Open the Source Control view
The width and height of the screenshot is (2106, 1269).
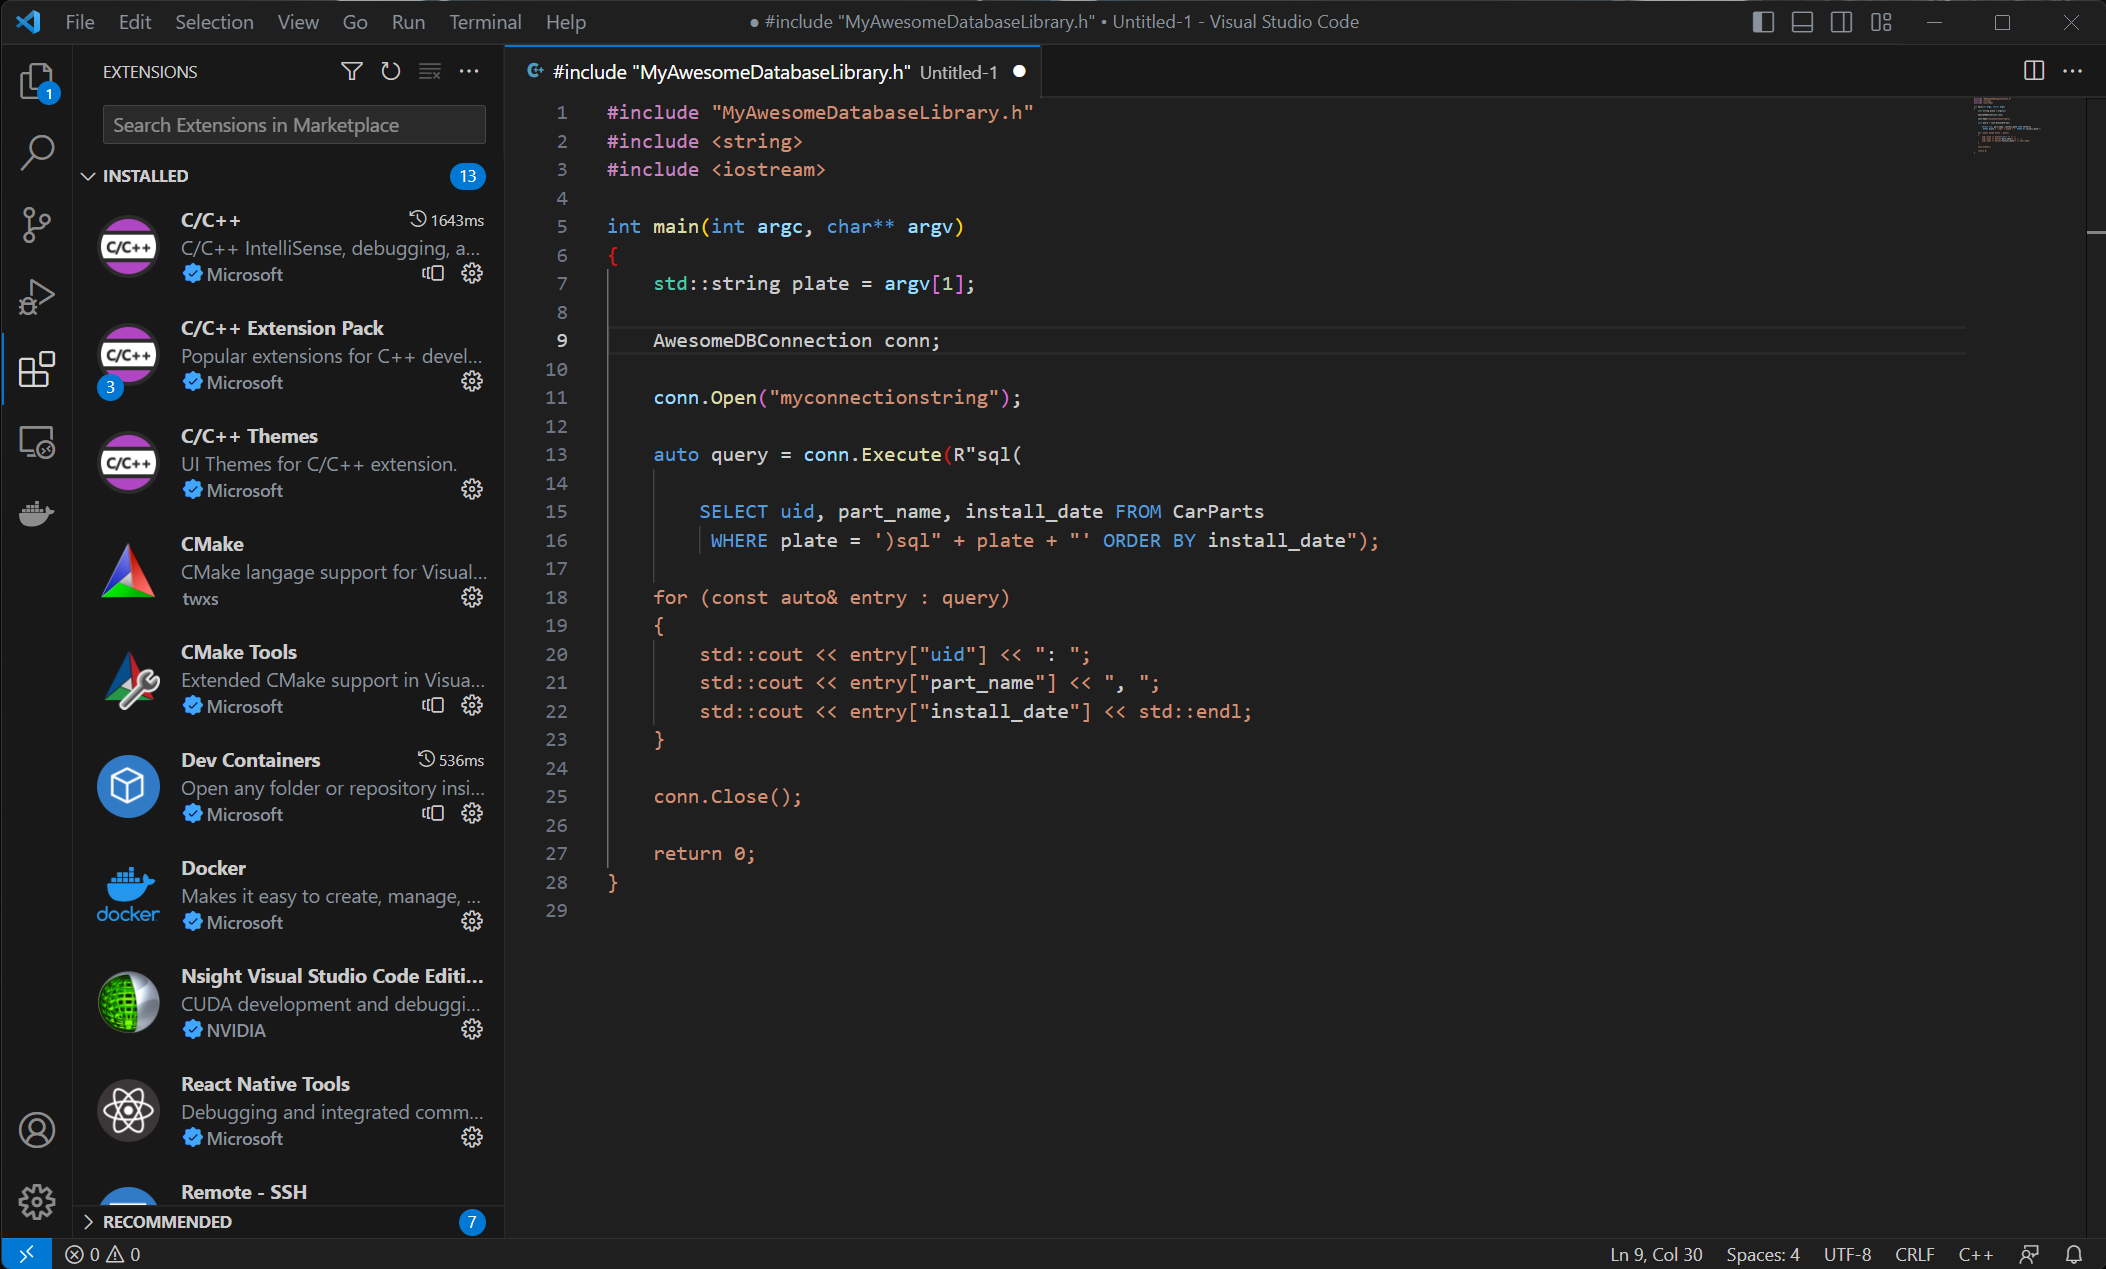coord(37,225)
